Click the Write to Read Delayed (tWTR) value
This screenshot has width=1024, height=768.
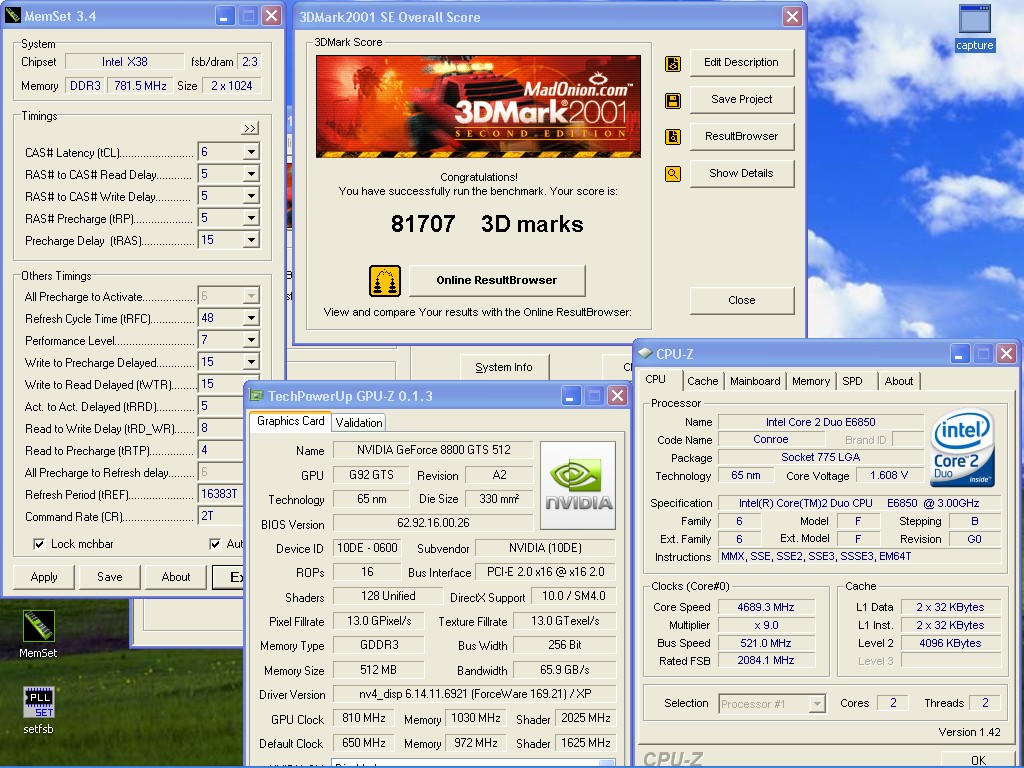tap(220, 384)
